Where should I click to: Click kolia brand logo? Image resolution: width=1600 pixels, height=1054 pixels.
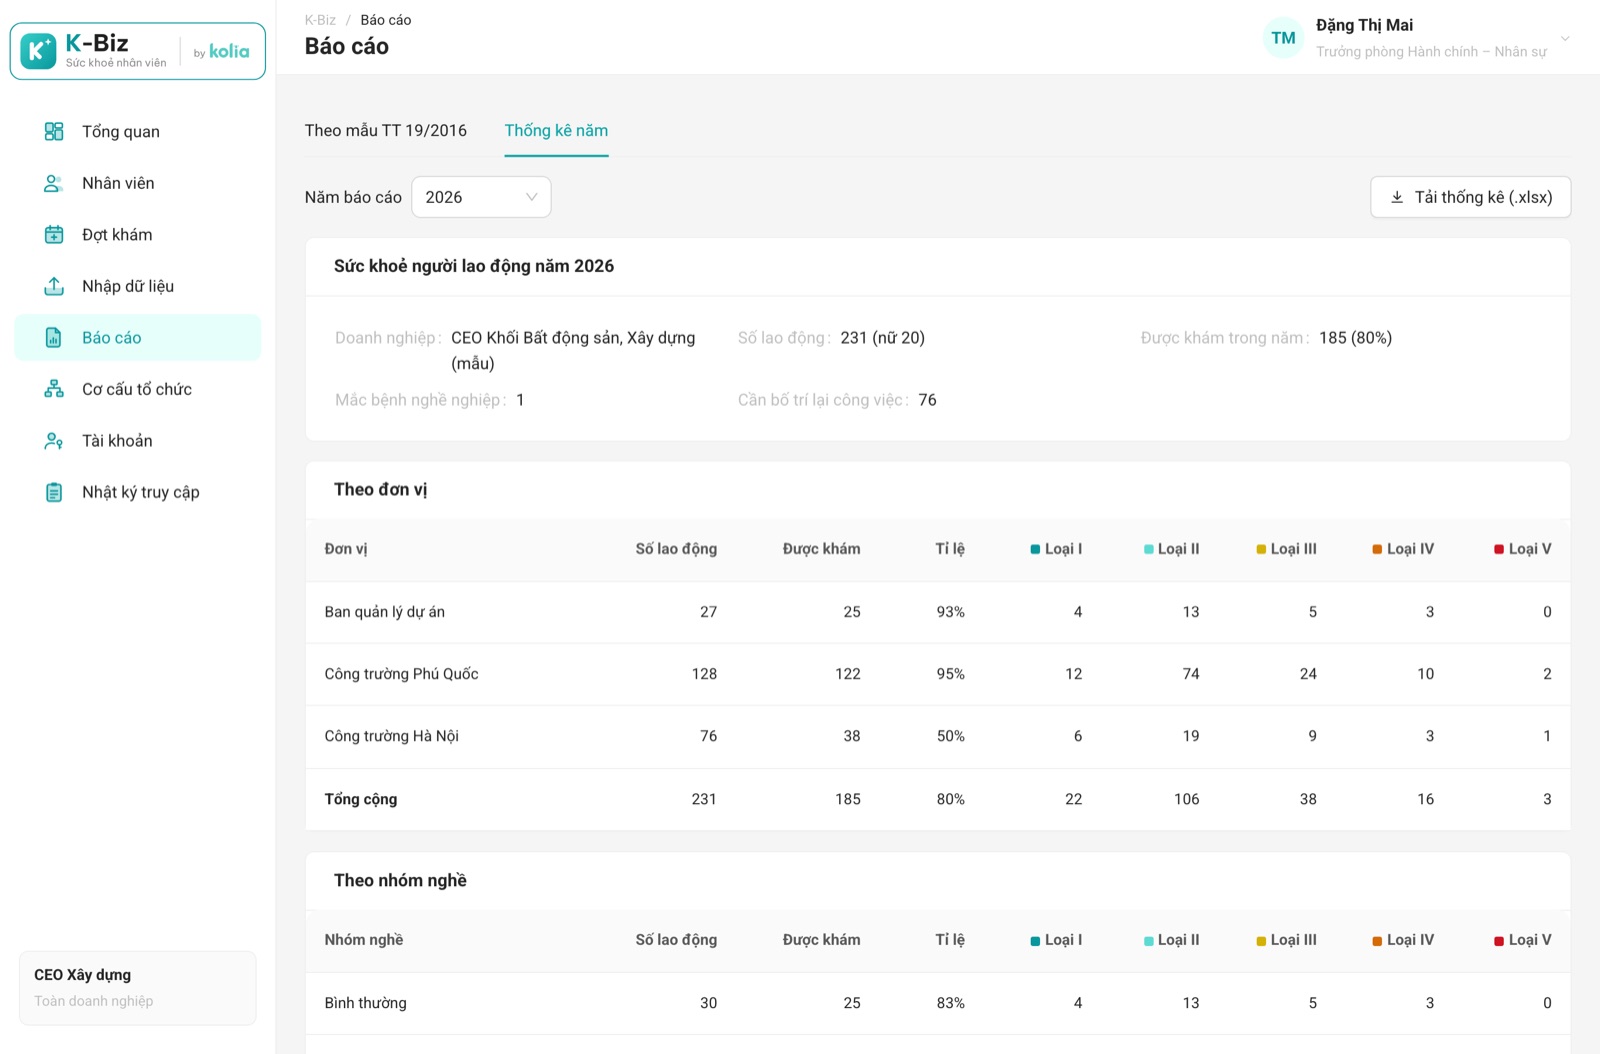click(229, 51)
